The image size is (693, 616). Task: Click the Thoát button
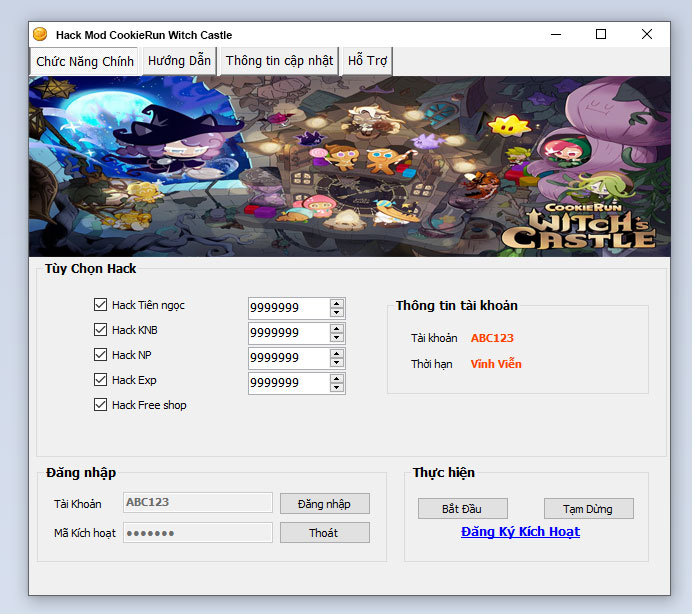click(324, 533)
